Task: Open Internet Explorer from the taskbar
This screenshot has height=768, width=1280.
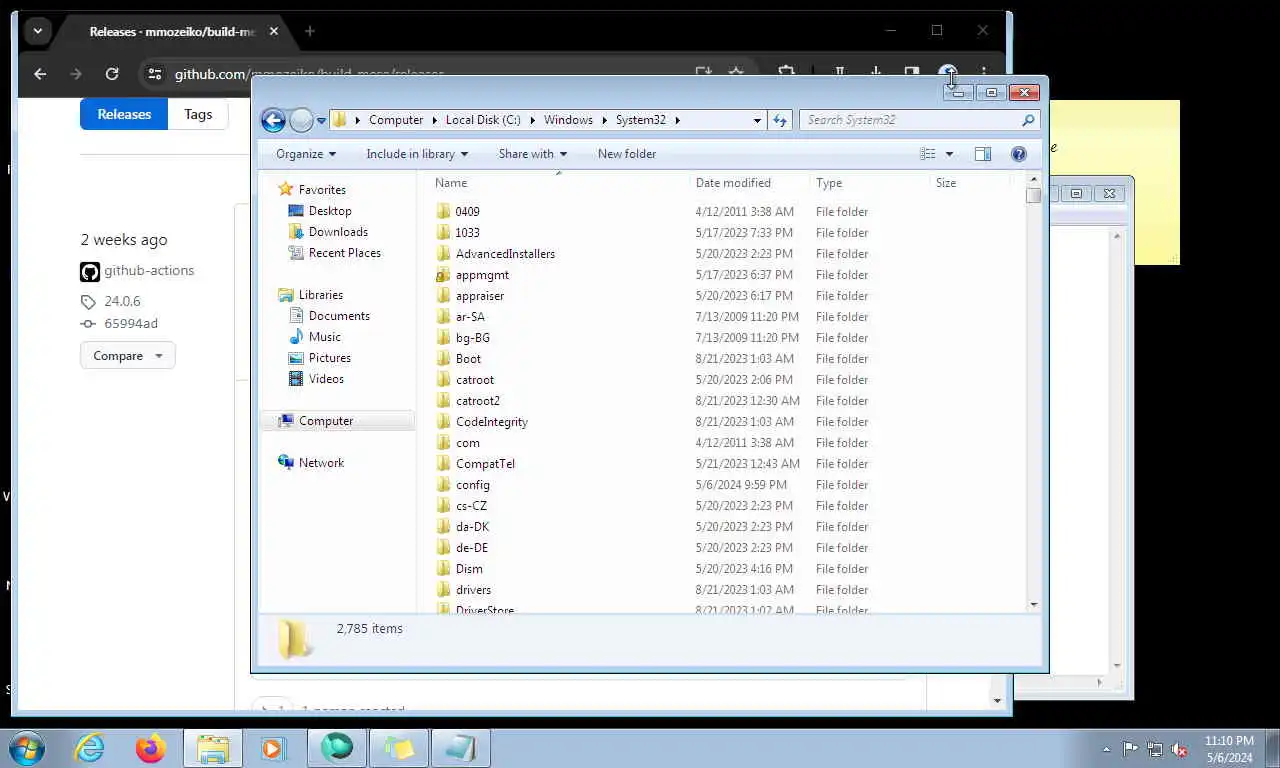Action: (x=89, y=748)
